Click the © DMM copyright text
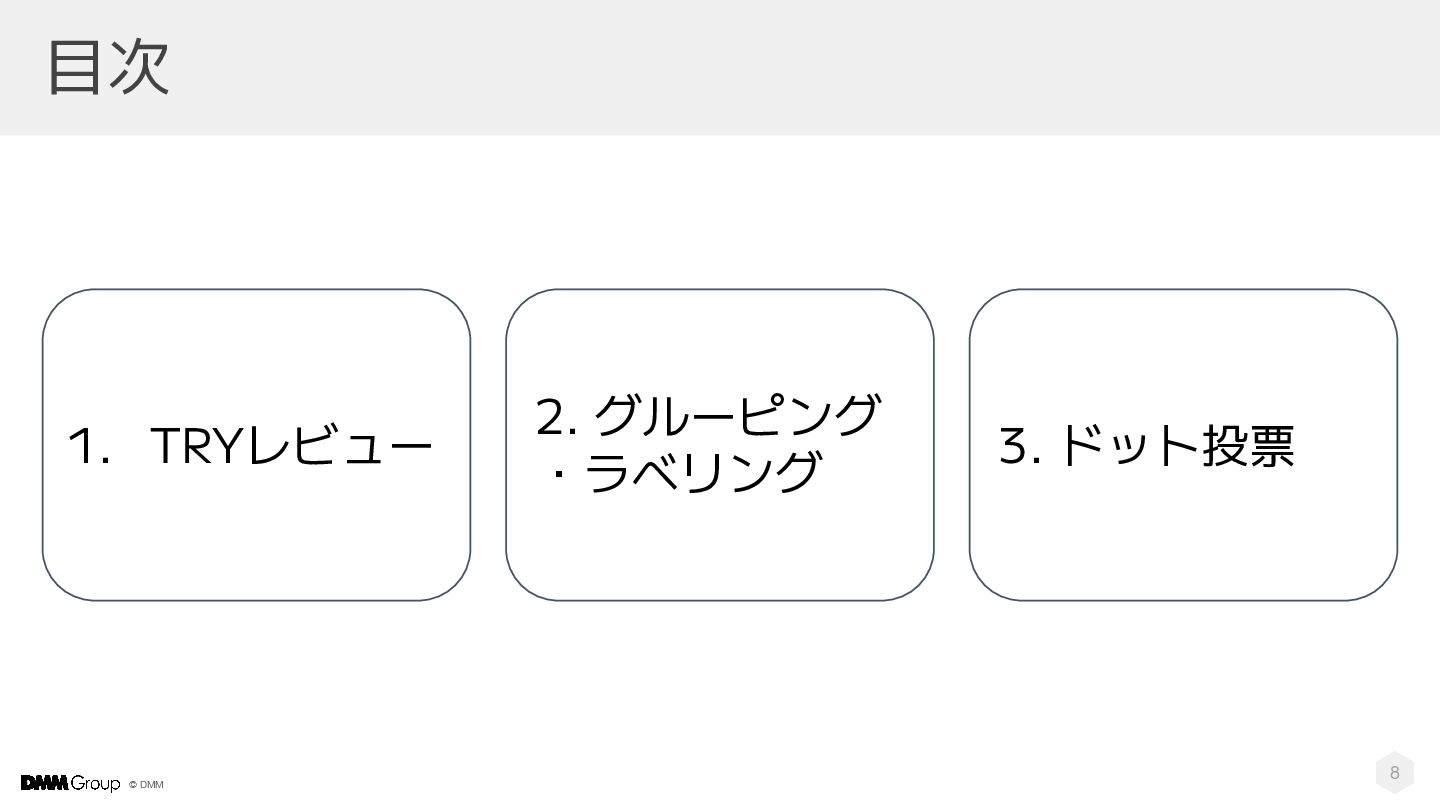1440x810 pixels. coord(147,785)
